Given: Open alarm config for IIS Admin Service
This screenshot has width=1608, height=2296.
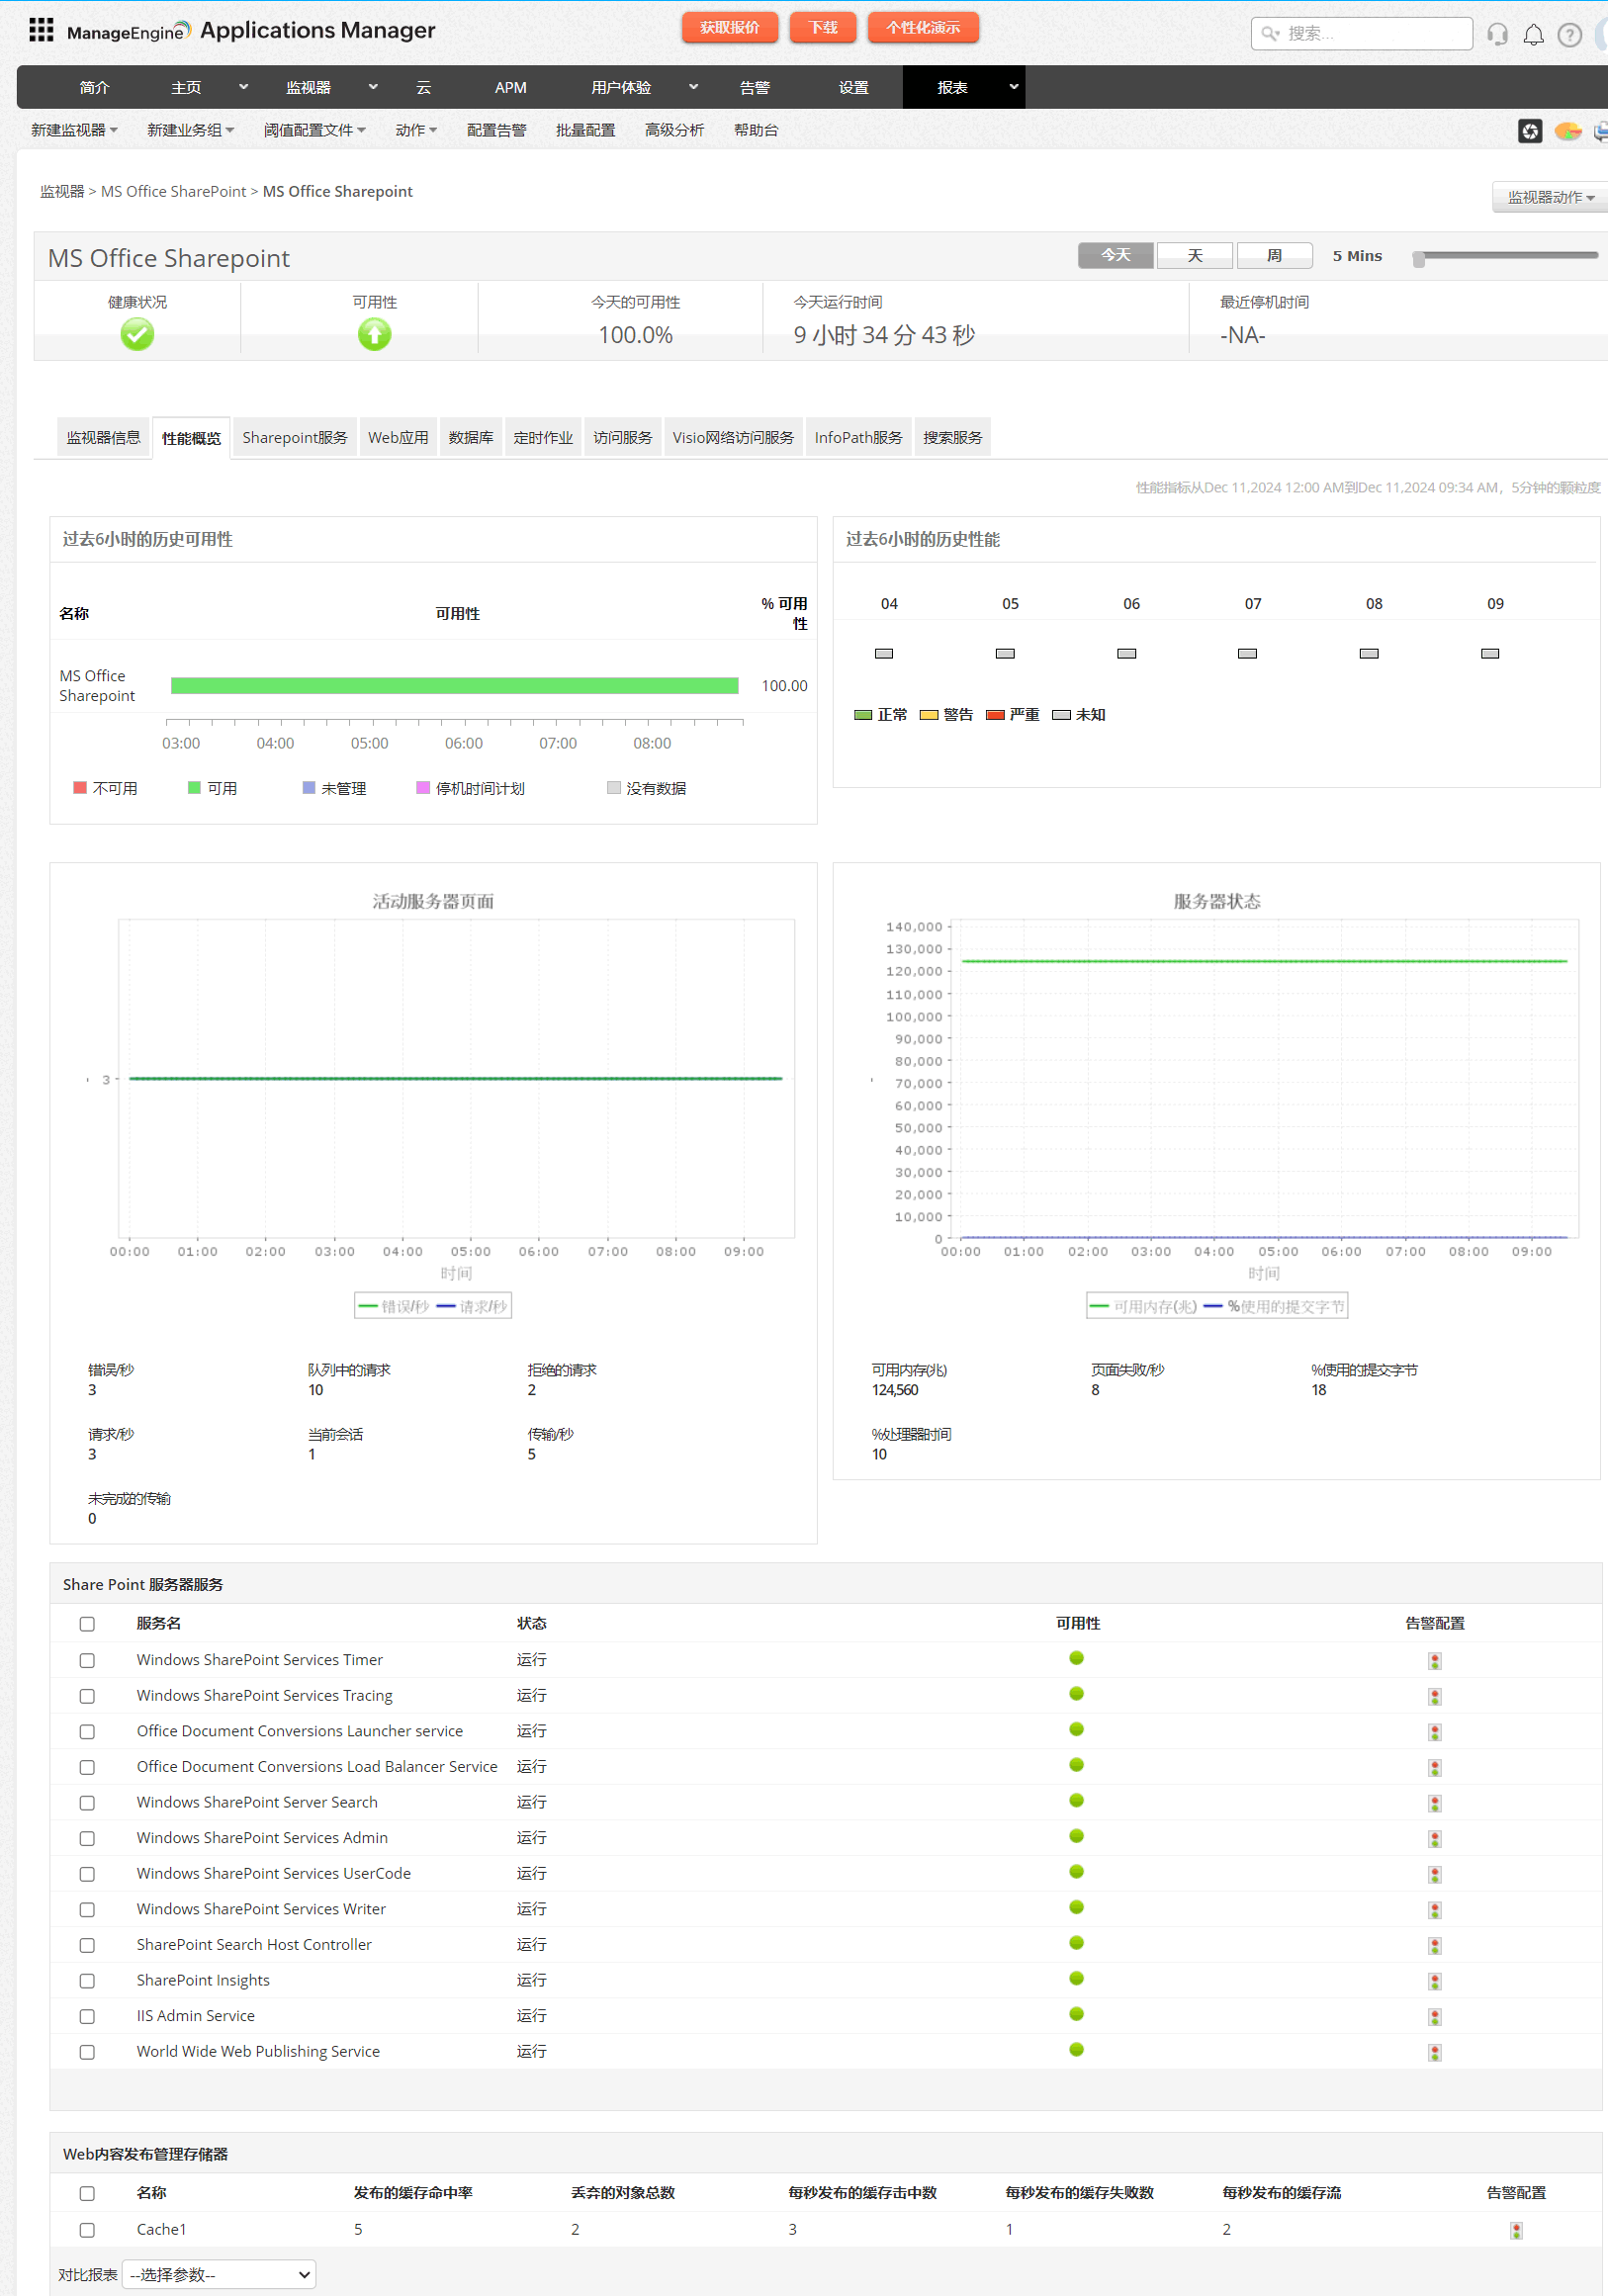Looking at the screenshot, I should point(1434,2017).
